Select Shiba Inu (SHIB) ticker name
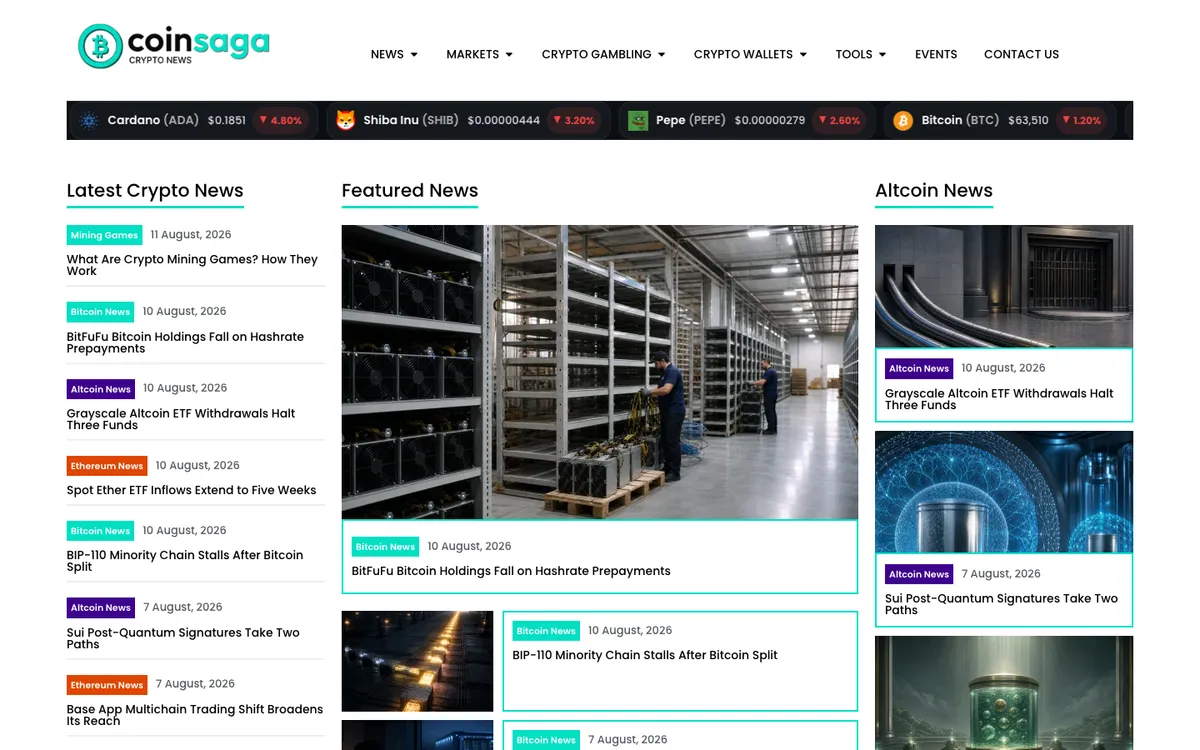 [x=411, y=120]
